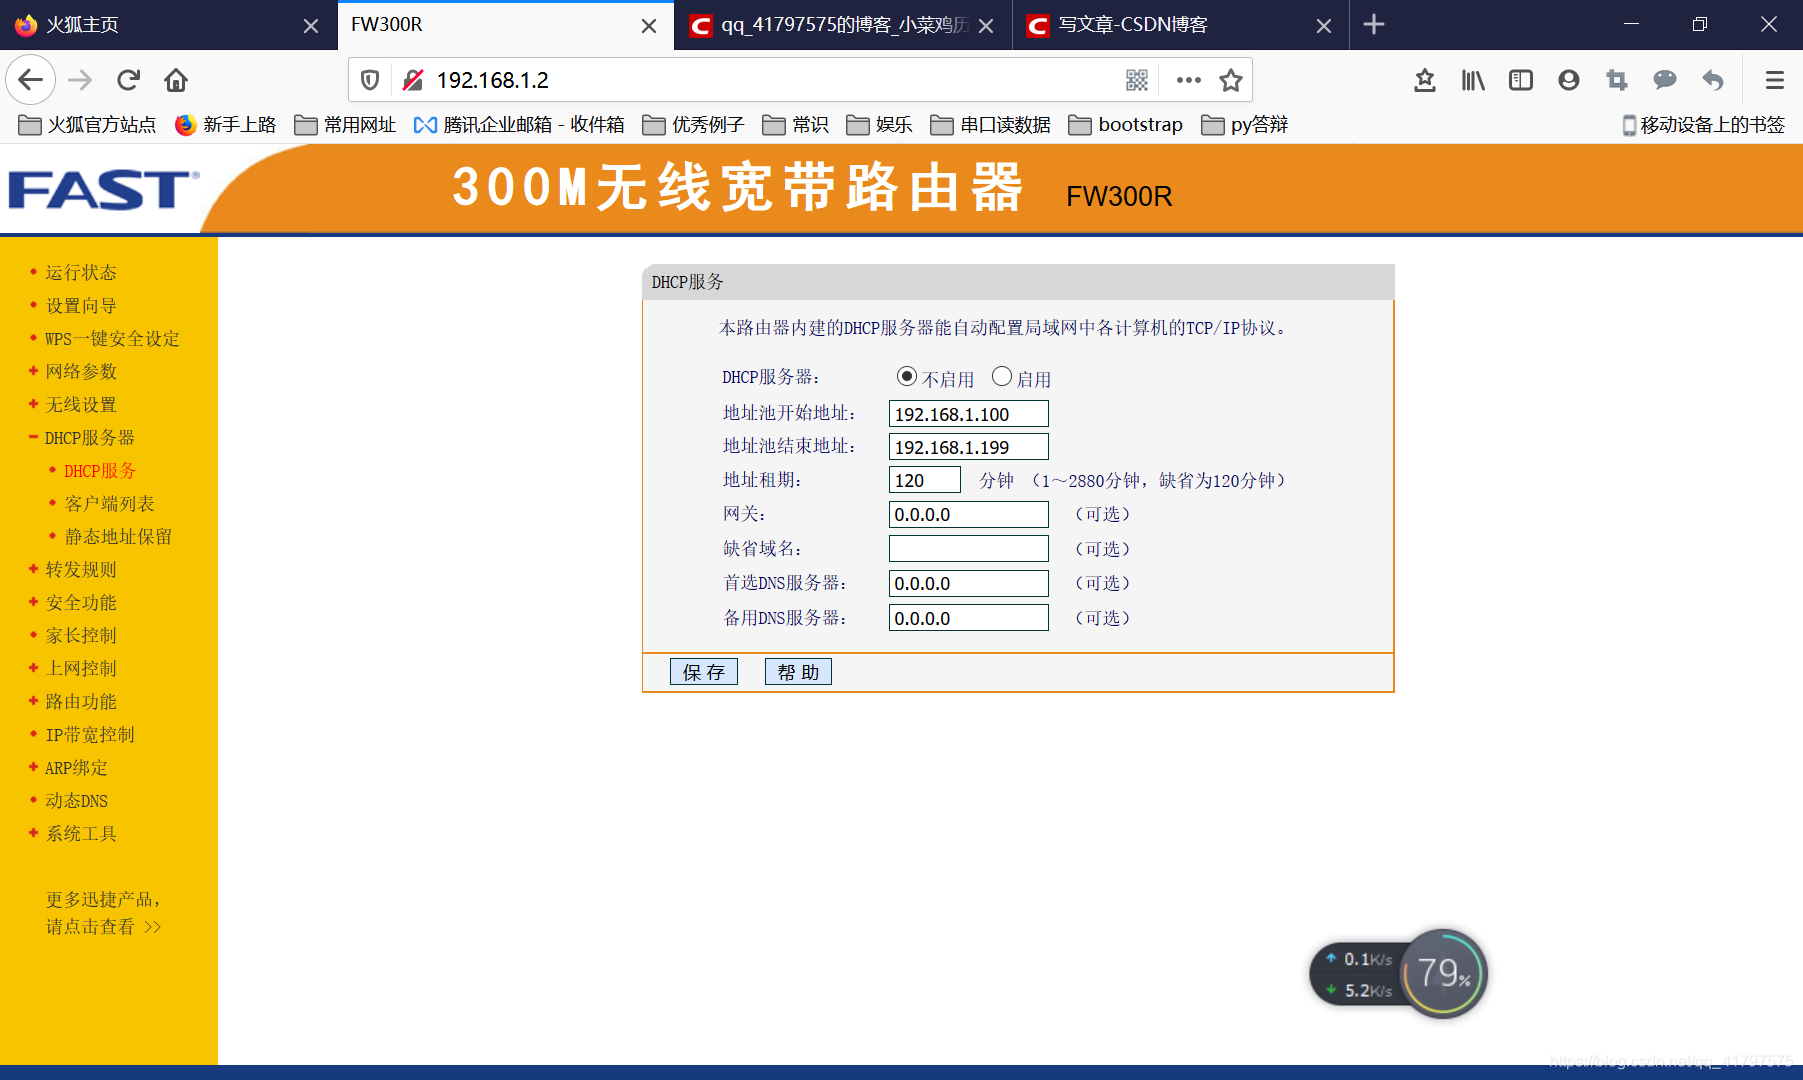1803x1080 pixels.
Task: Click the browser forward arrow
Action: tap(80, 80)
